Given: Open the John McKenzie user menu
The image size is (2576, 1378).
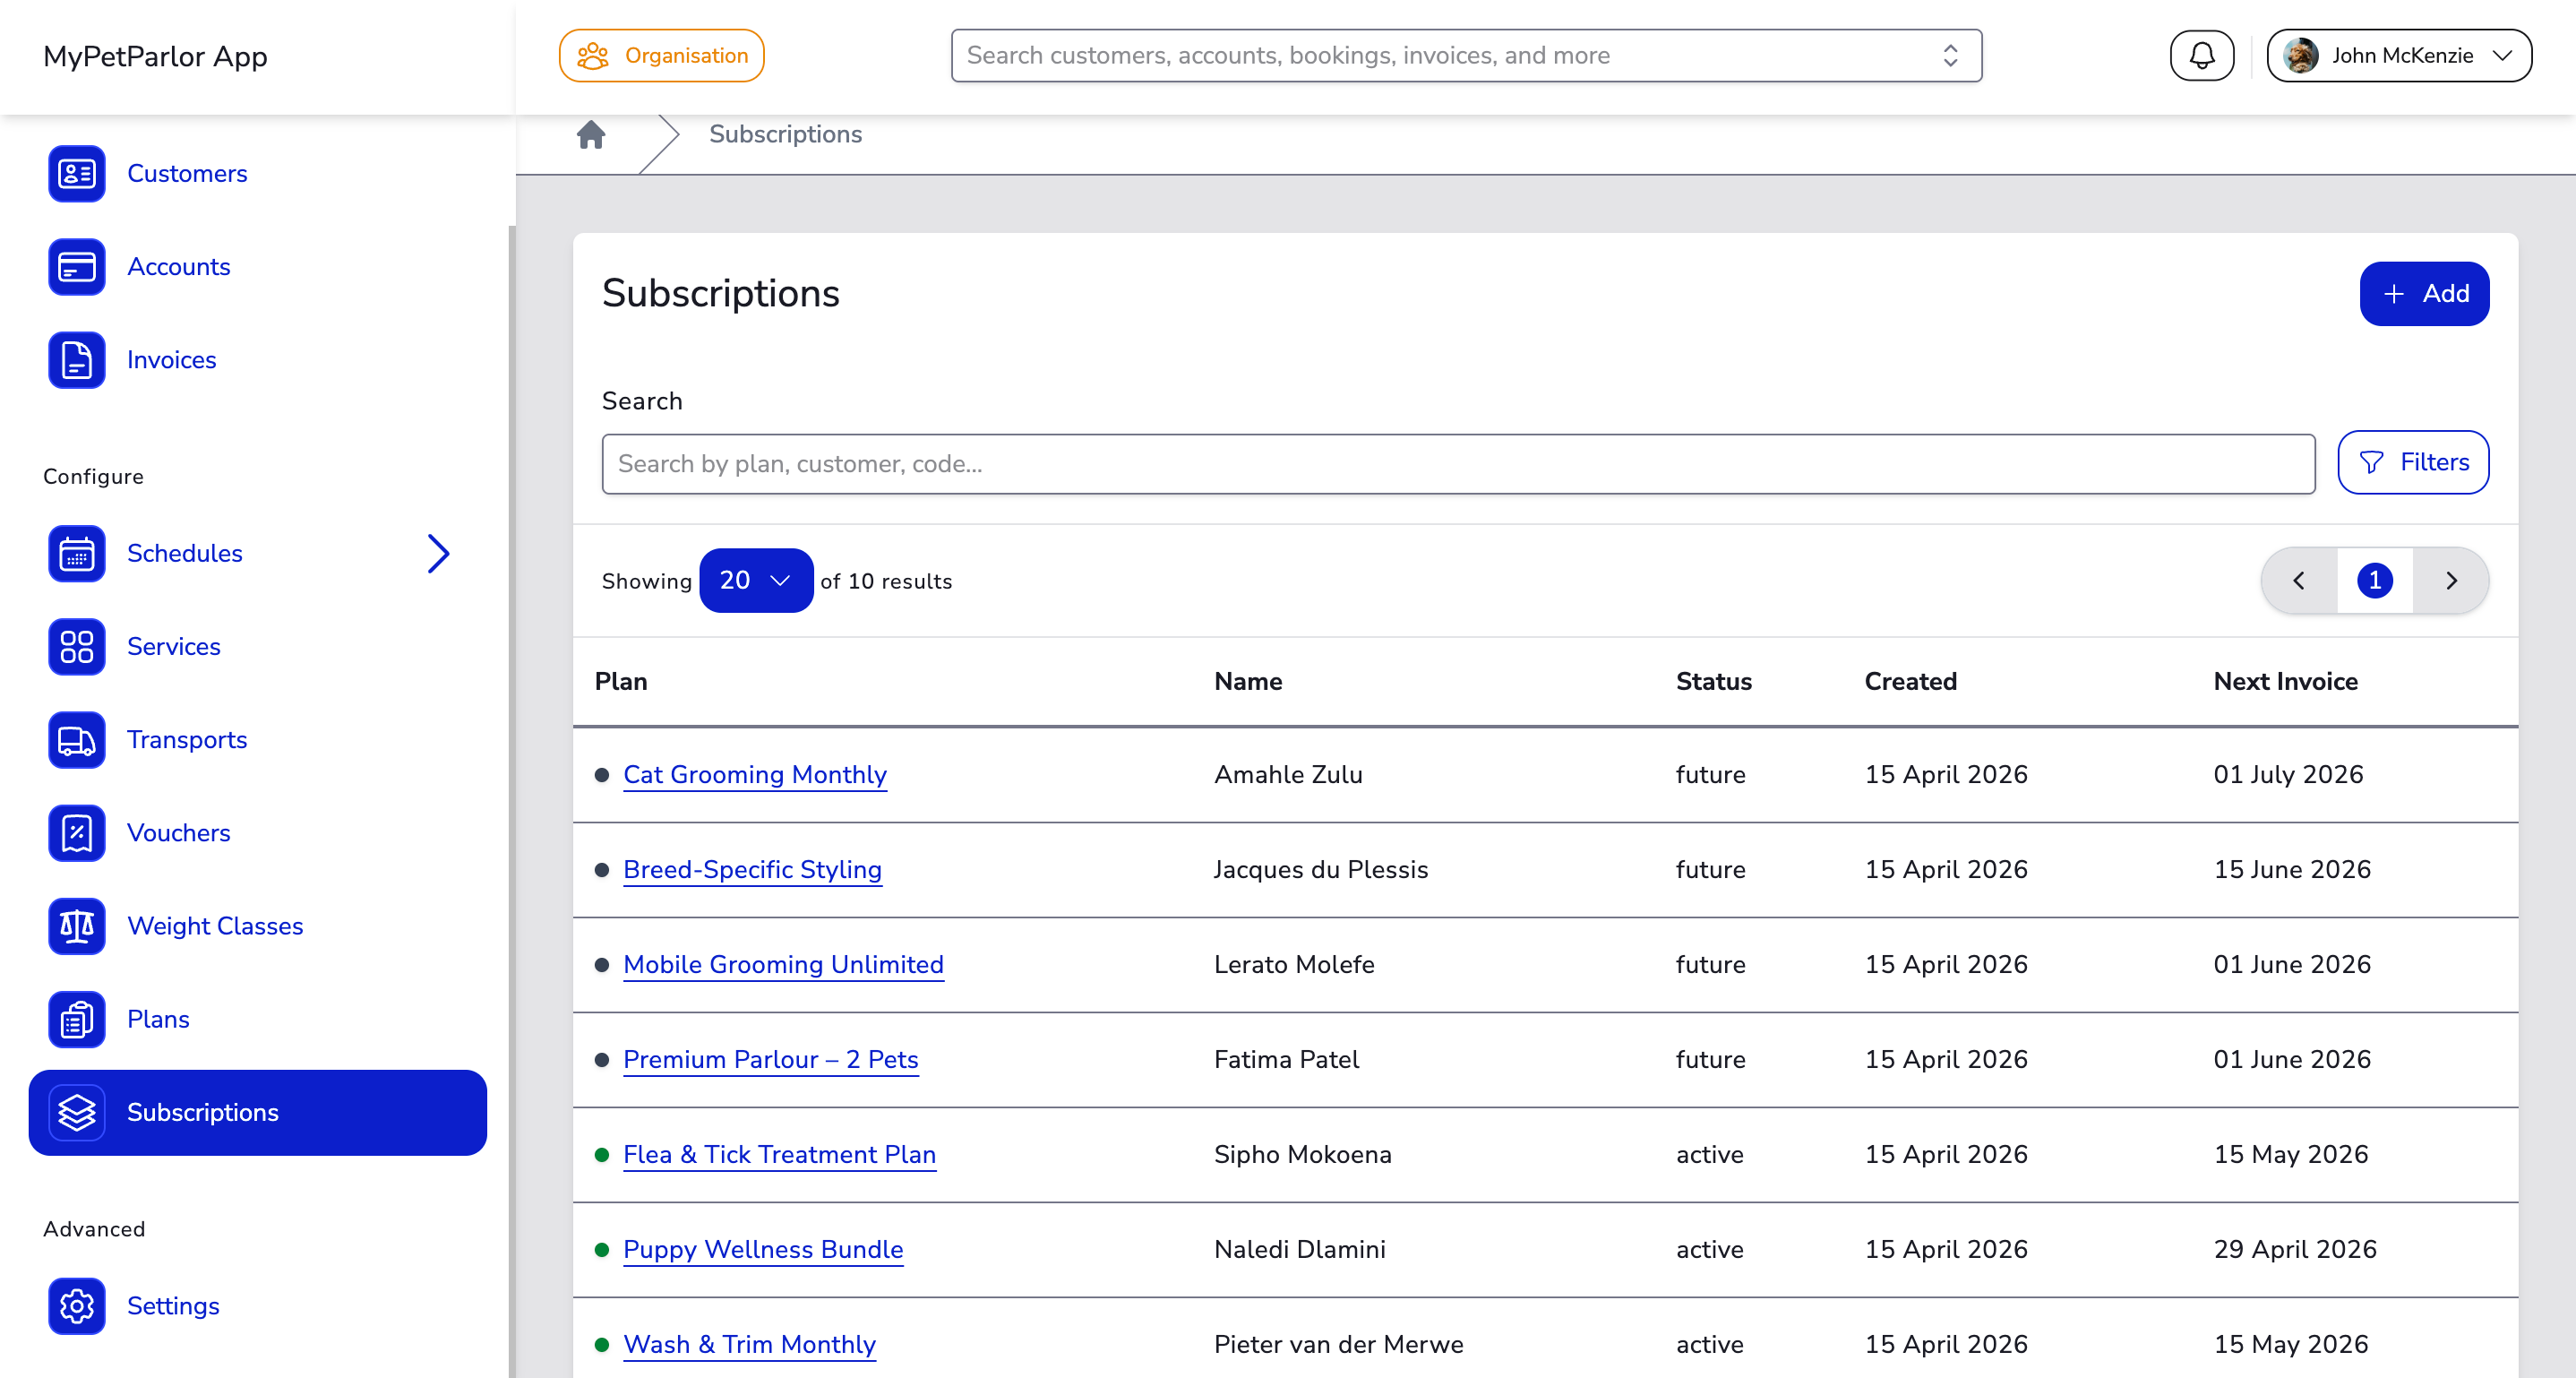Looking at the screenshot, I should click(x=2398, y=56).
